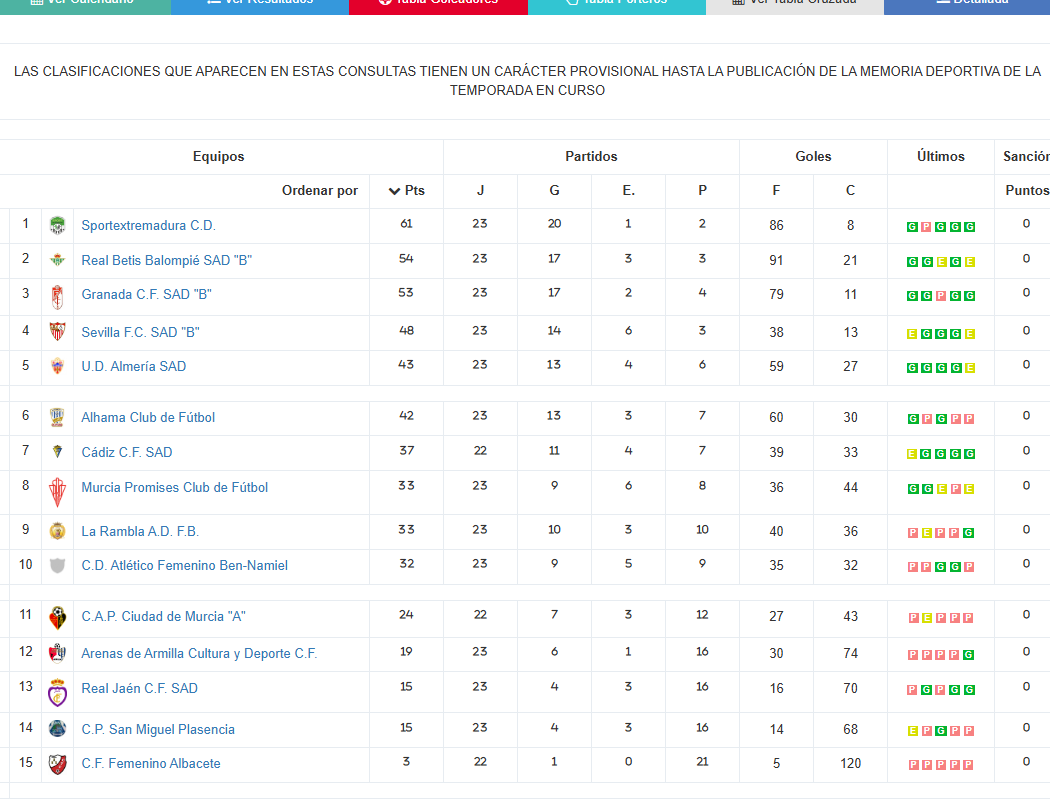Click the provisional classifications notice text
The height and width of the screenshot is (809, 1050).
tap(528, 81)
